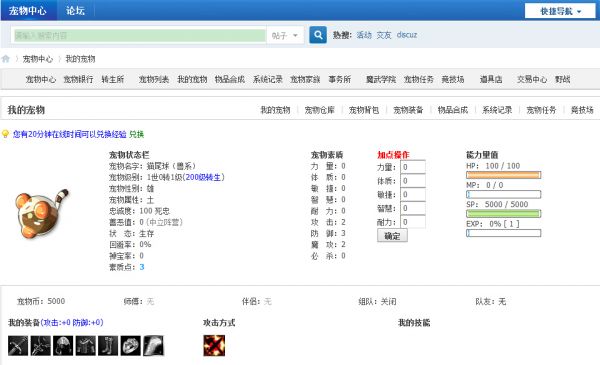Click the light bulb tip icon

point(5,134)
